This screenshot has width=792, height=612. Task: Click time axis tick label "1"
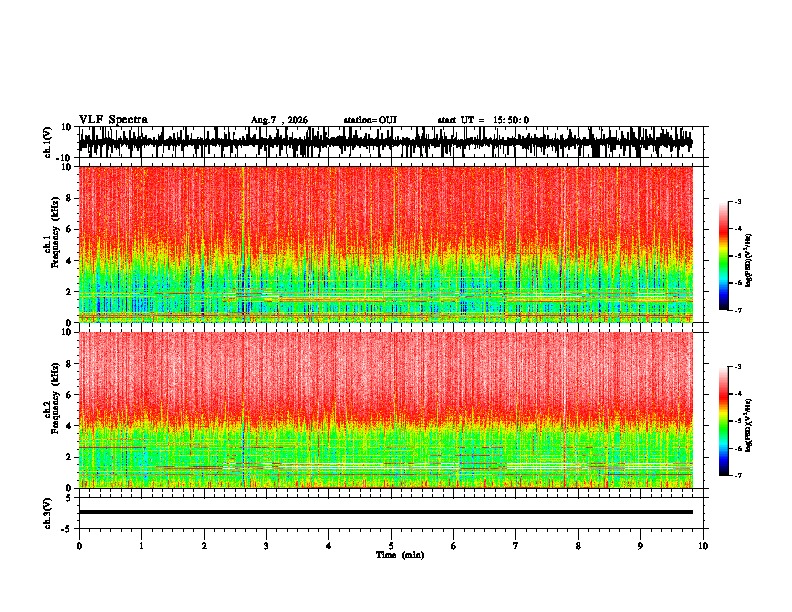tap(141, 546)
